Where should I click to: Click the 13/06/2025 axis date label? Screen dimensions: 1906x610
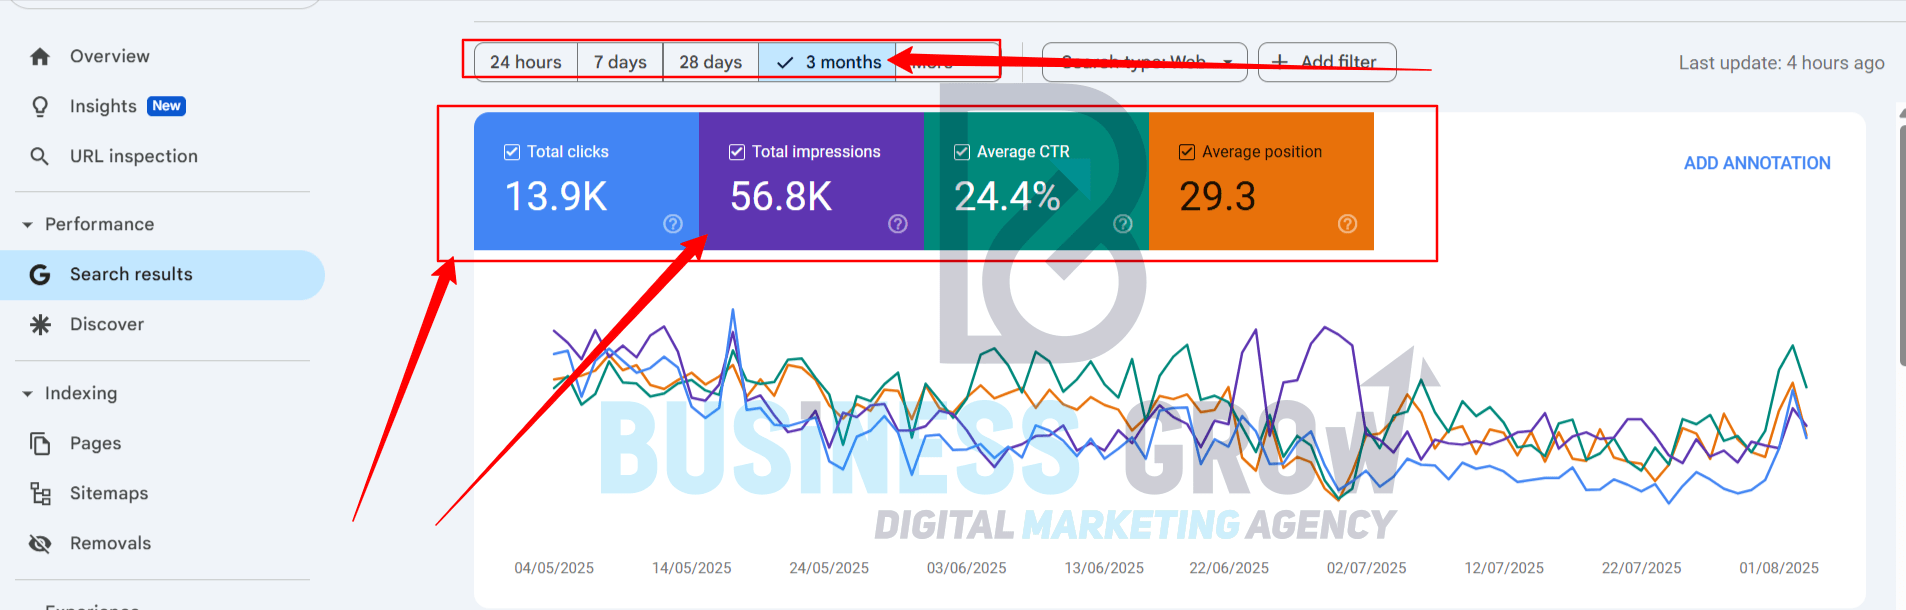[1104, 568]
